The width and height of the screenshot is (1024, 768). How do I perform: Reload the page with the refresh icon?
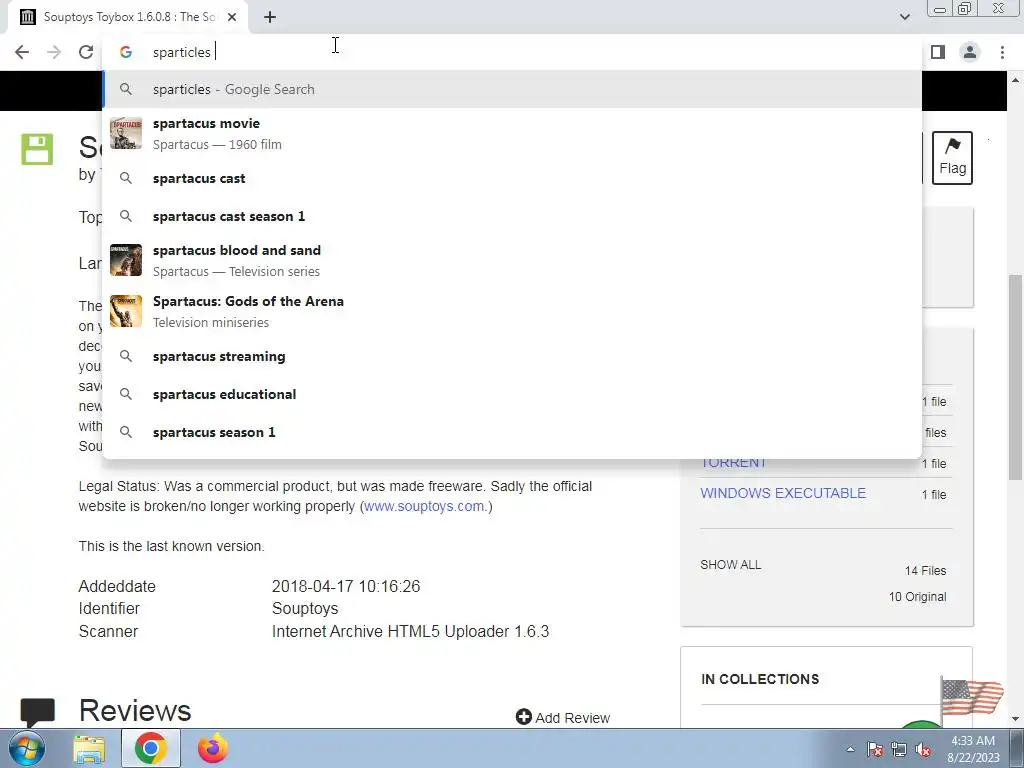click(86, 52)
